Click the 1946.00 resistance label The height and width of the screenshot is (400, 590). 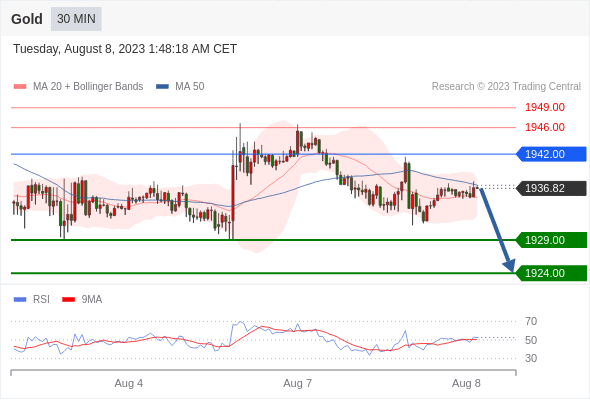545,128
